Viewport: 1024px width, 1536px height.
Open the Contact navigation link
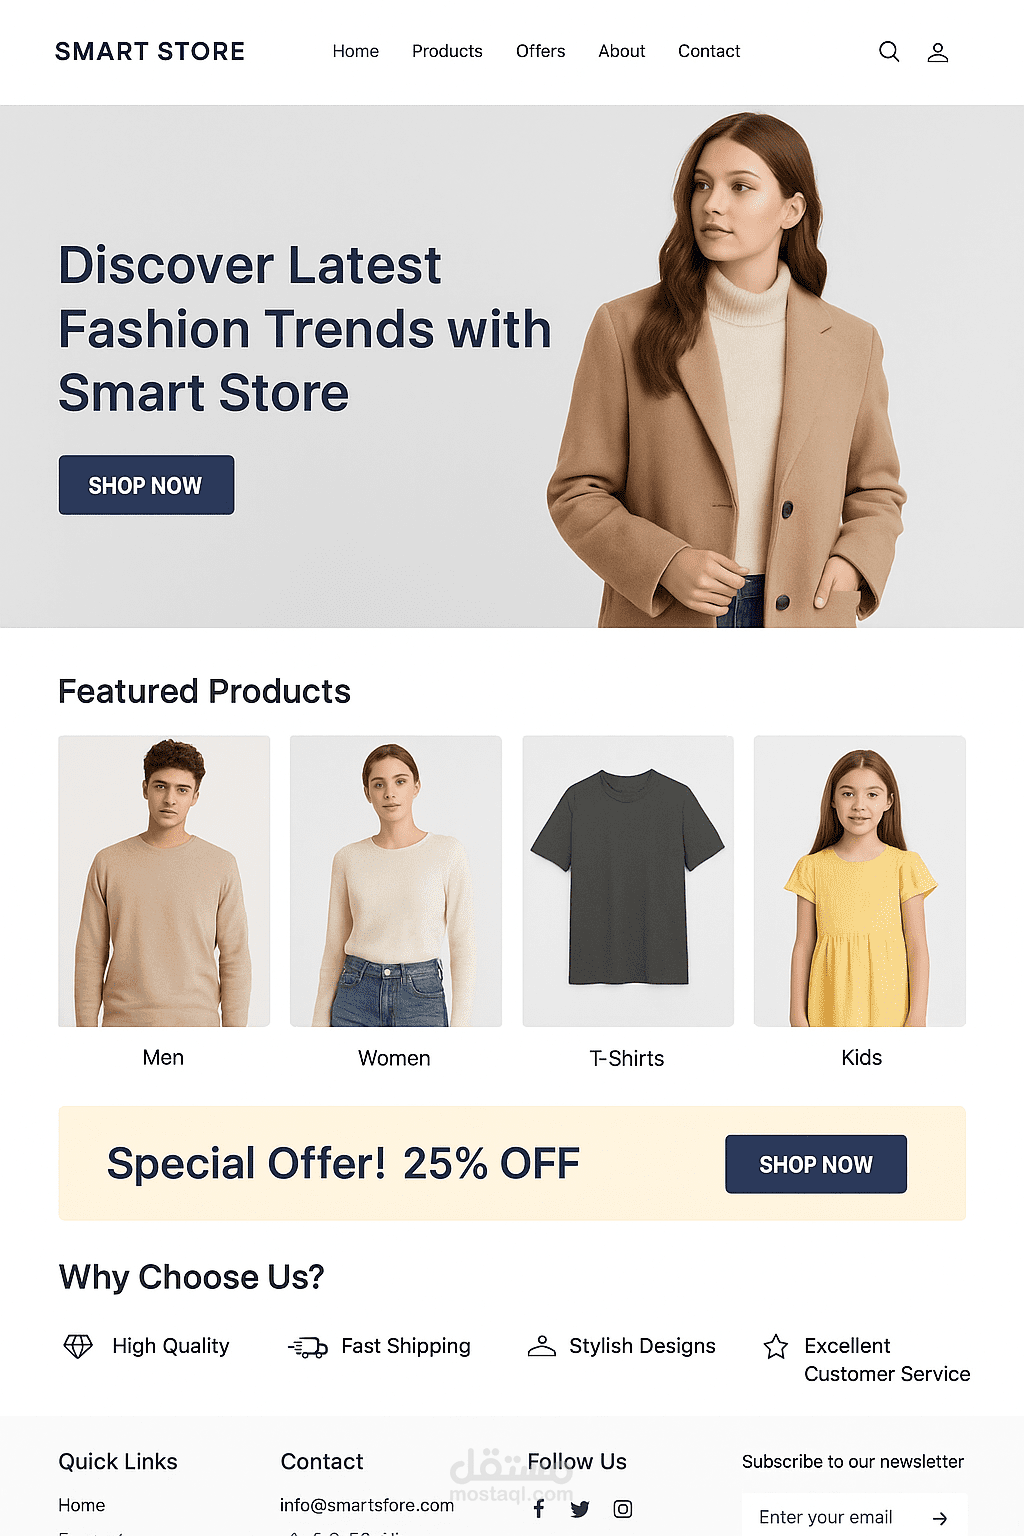pyautogui.click(x=709, y=51)
